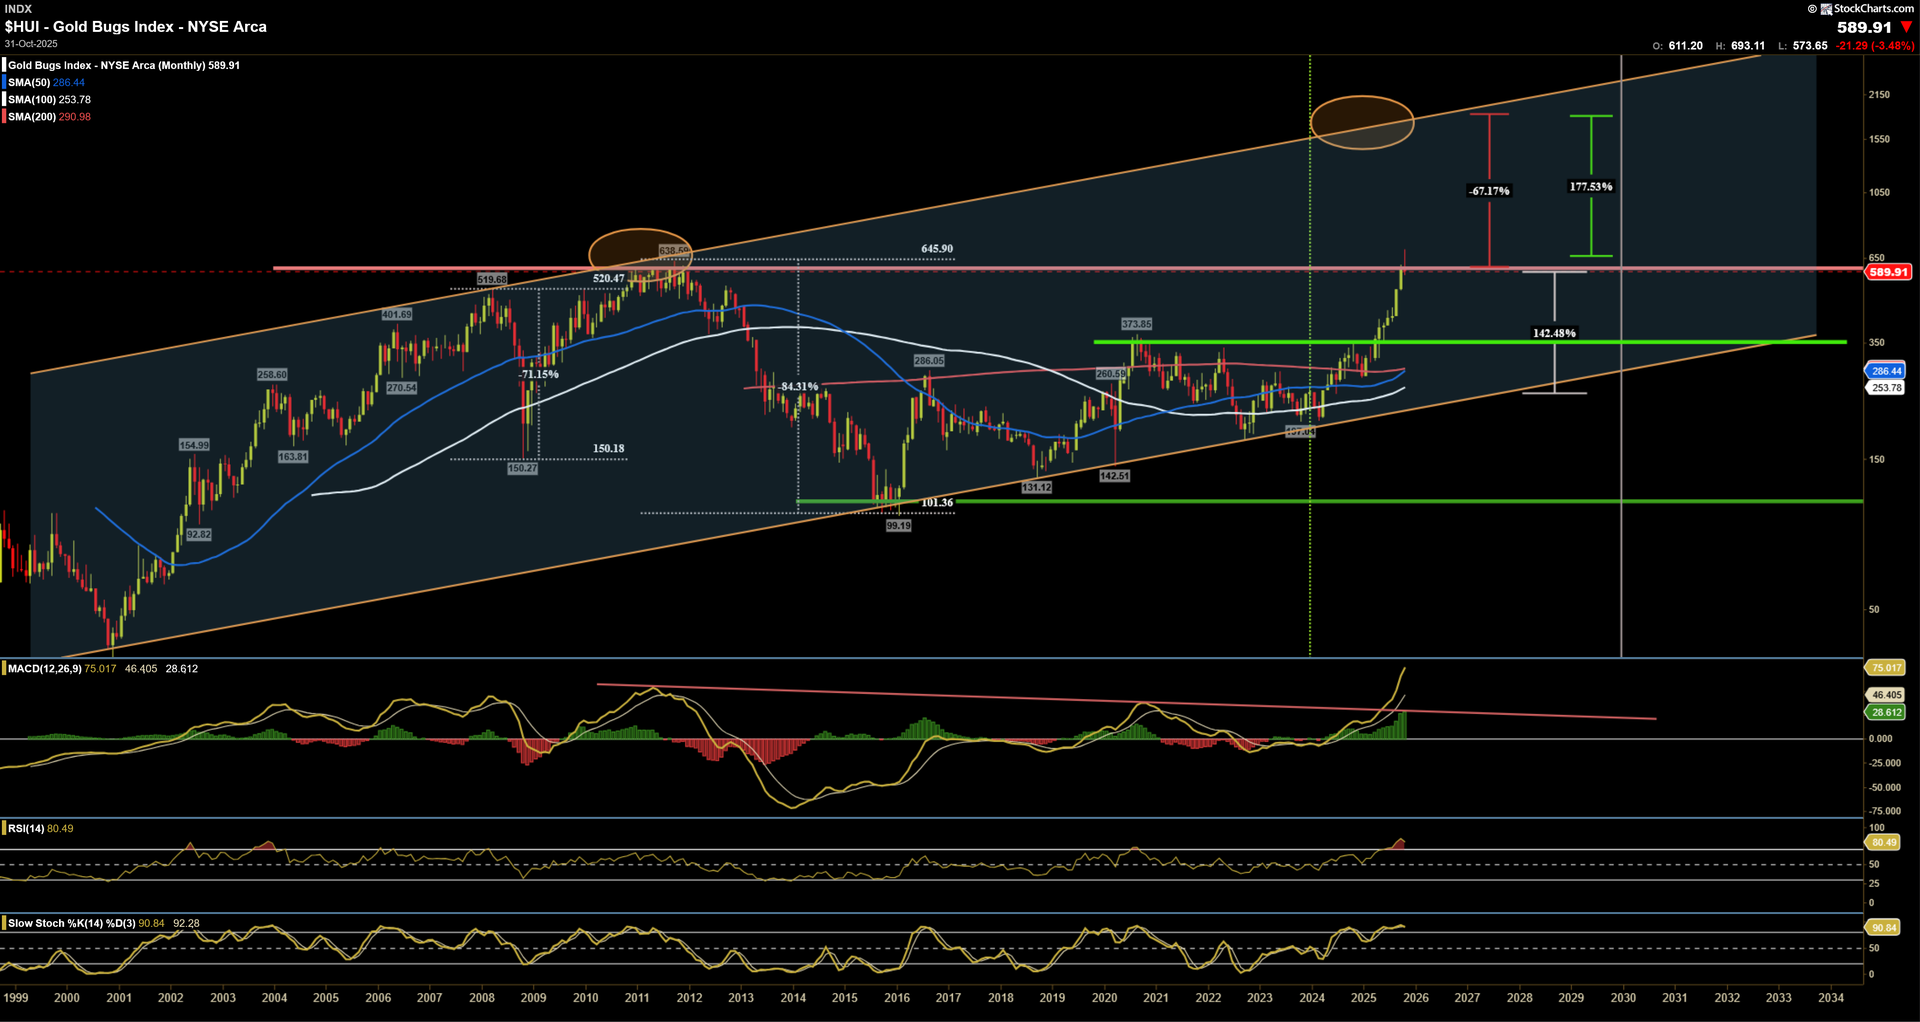Click the StockCharts.com logo
Screen dimensions: 1920x1022
tap(1866, 8)
